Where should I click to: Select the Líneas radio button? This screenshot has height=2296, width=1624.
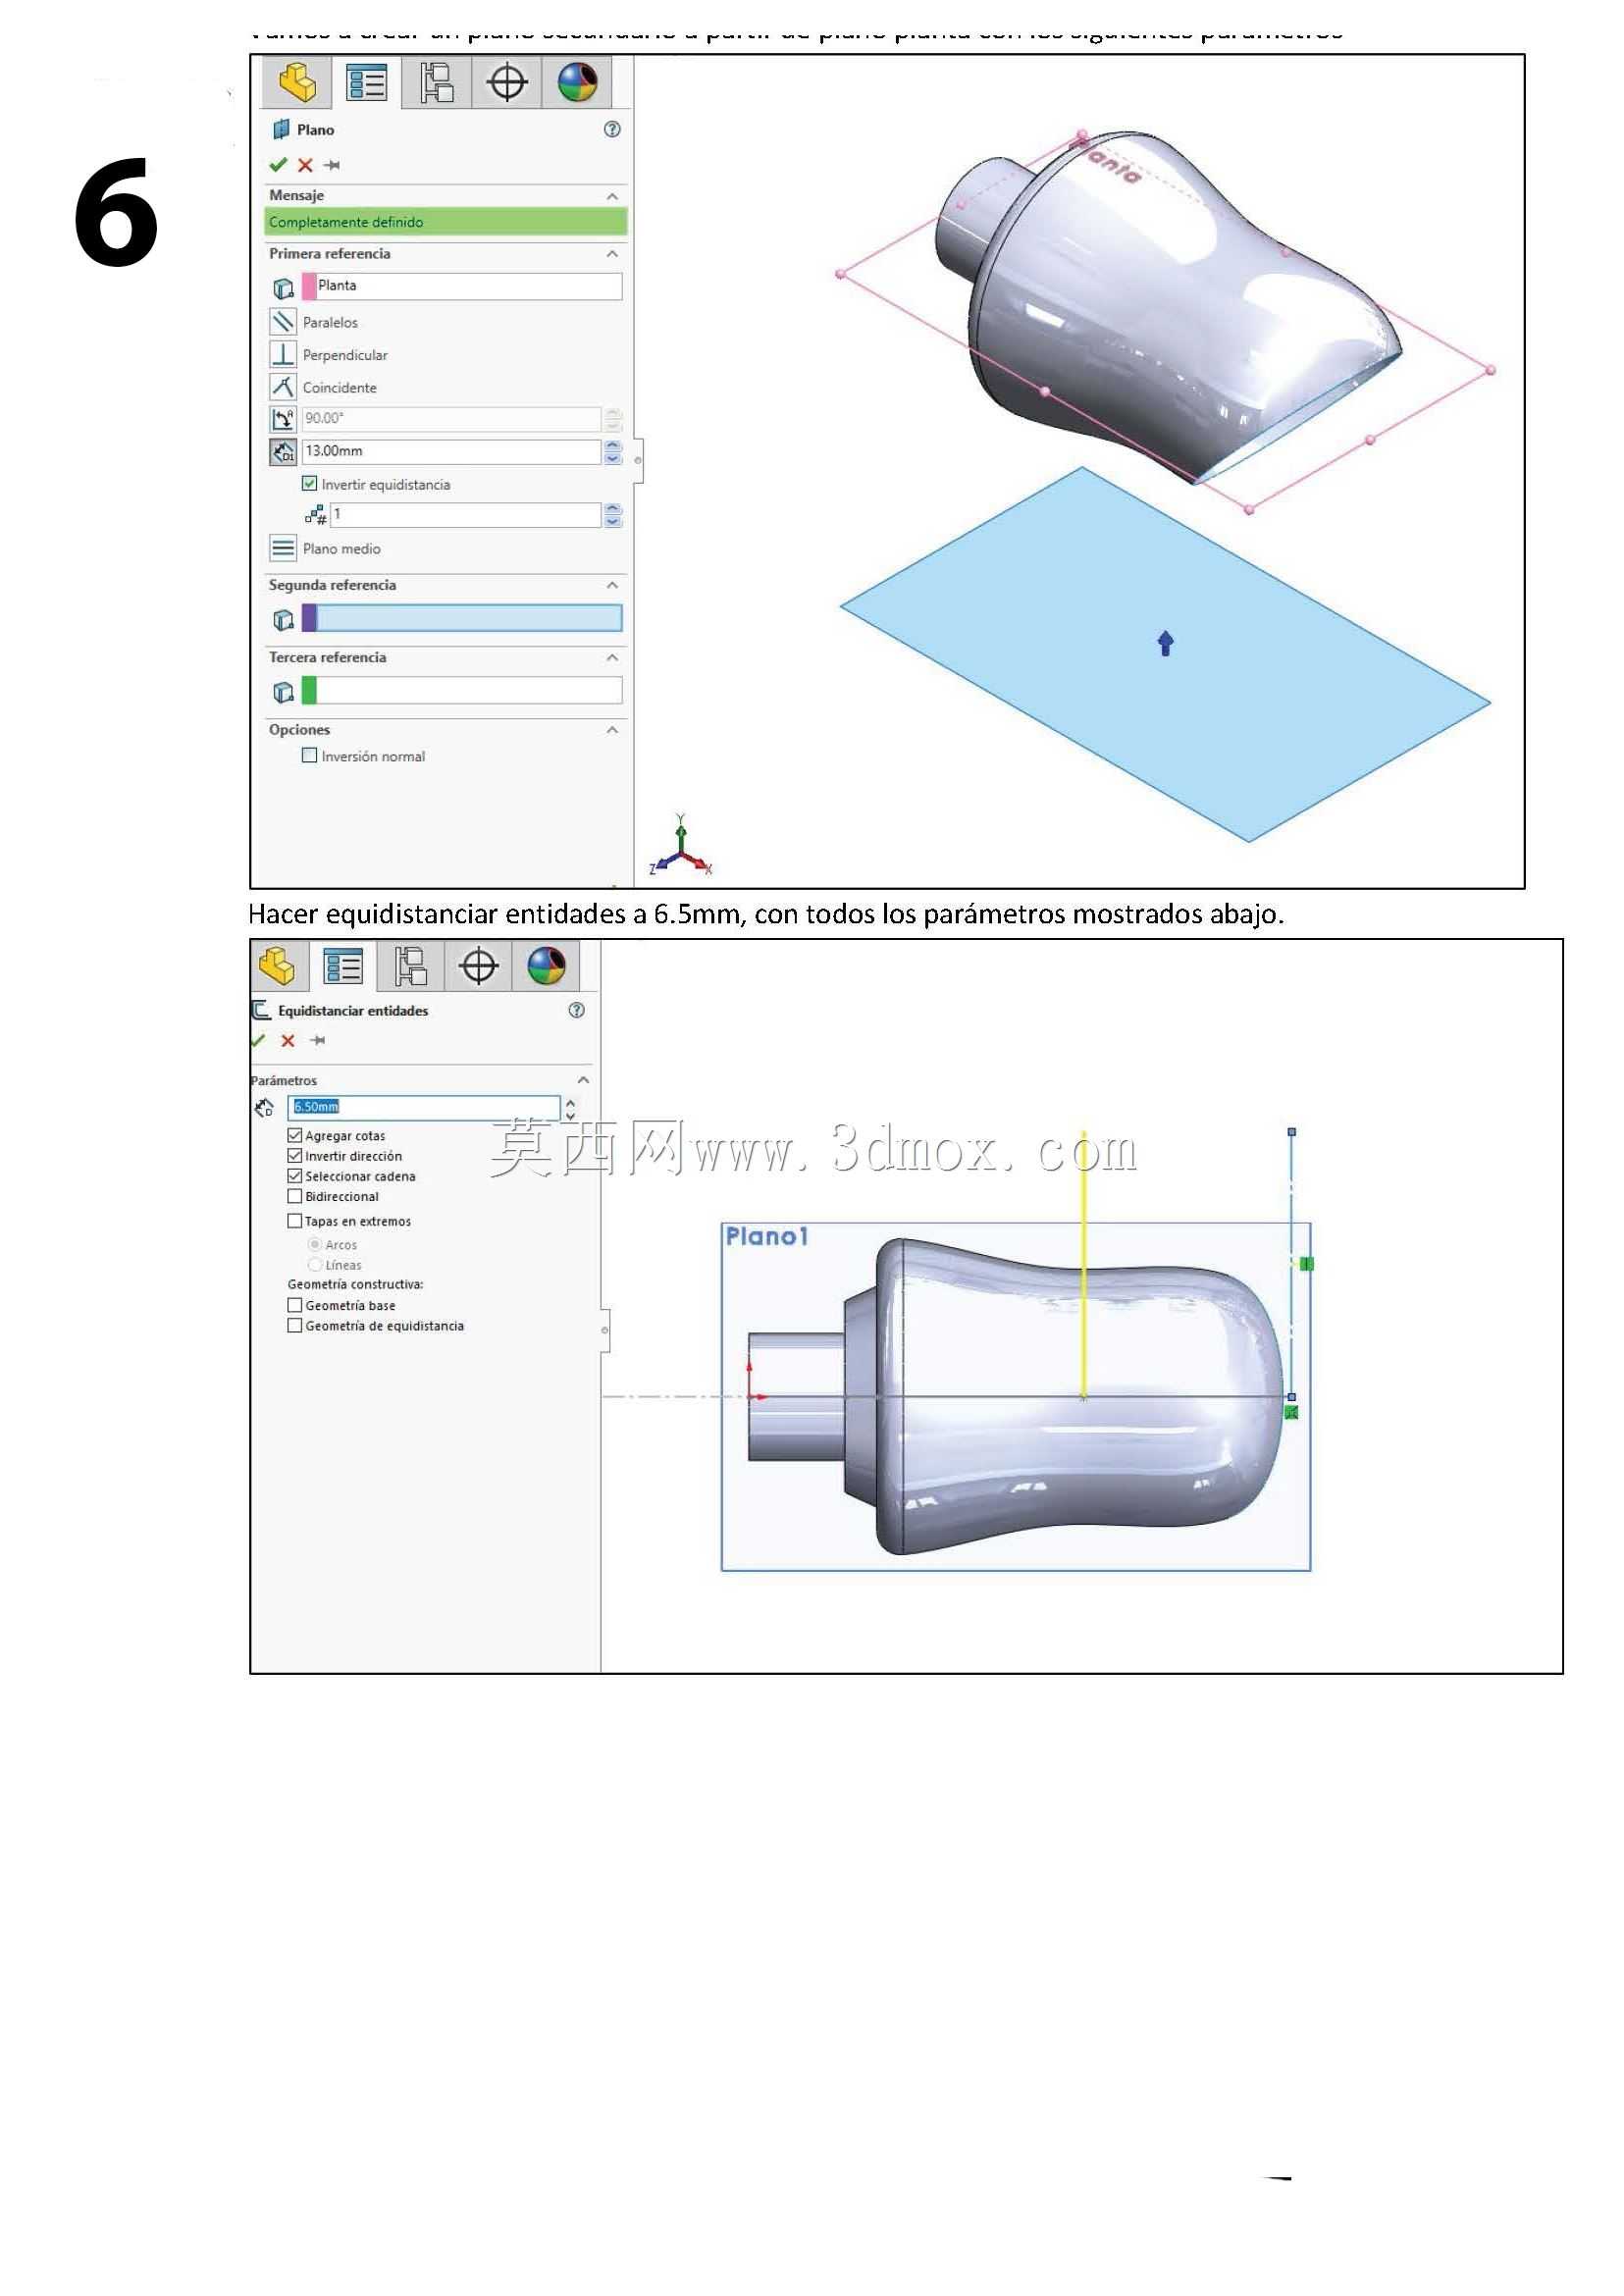tap(315, 1266)
